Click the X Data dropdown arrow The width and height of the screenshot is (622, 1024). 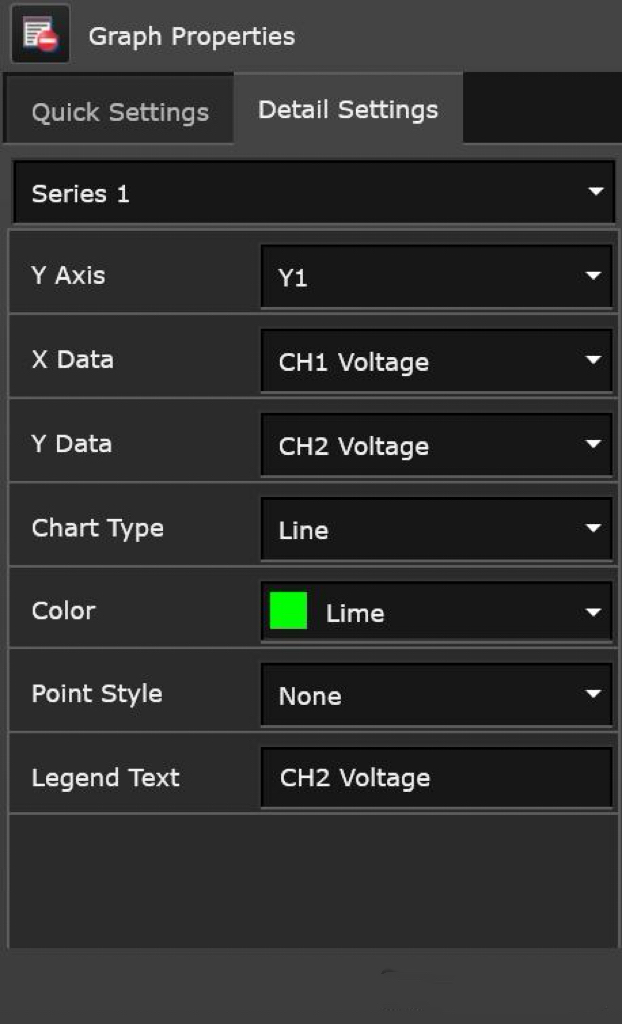593,360
